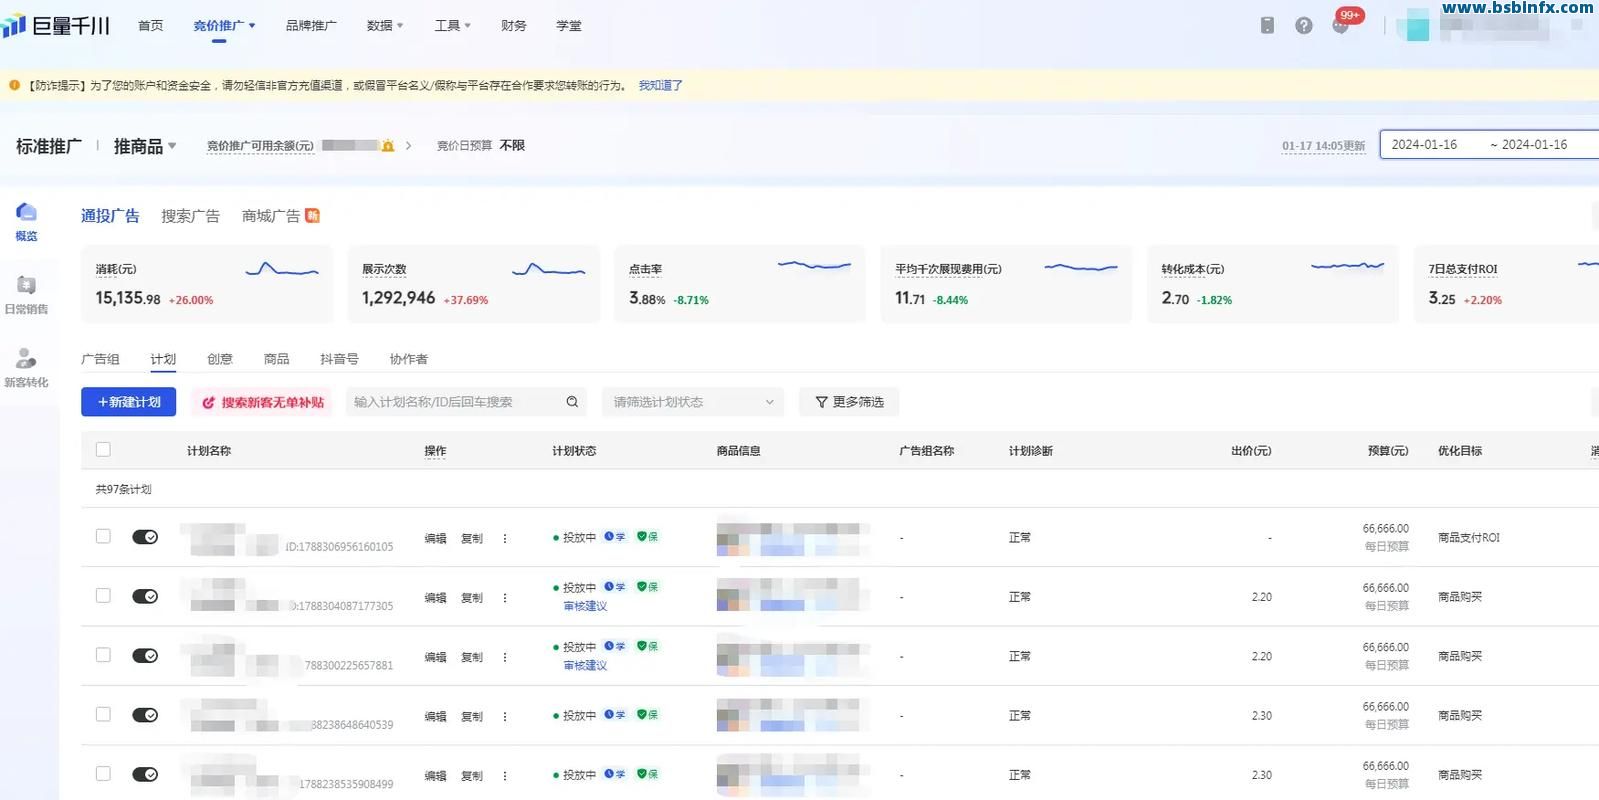Click the 搜索新客无单补贴 button

[263, 402]
